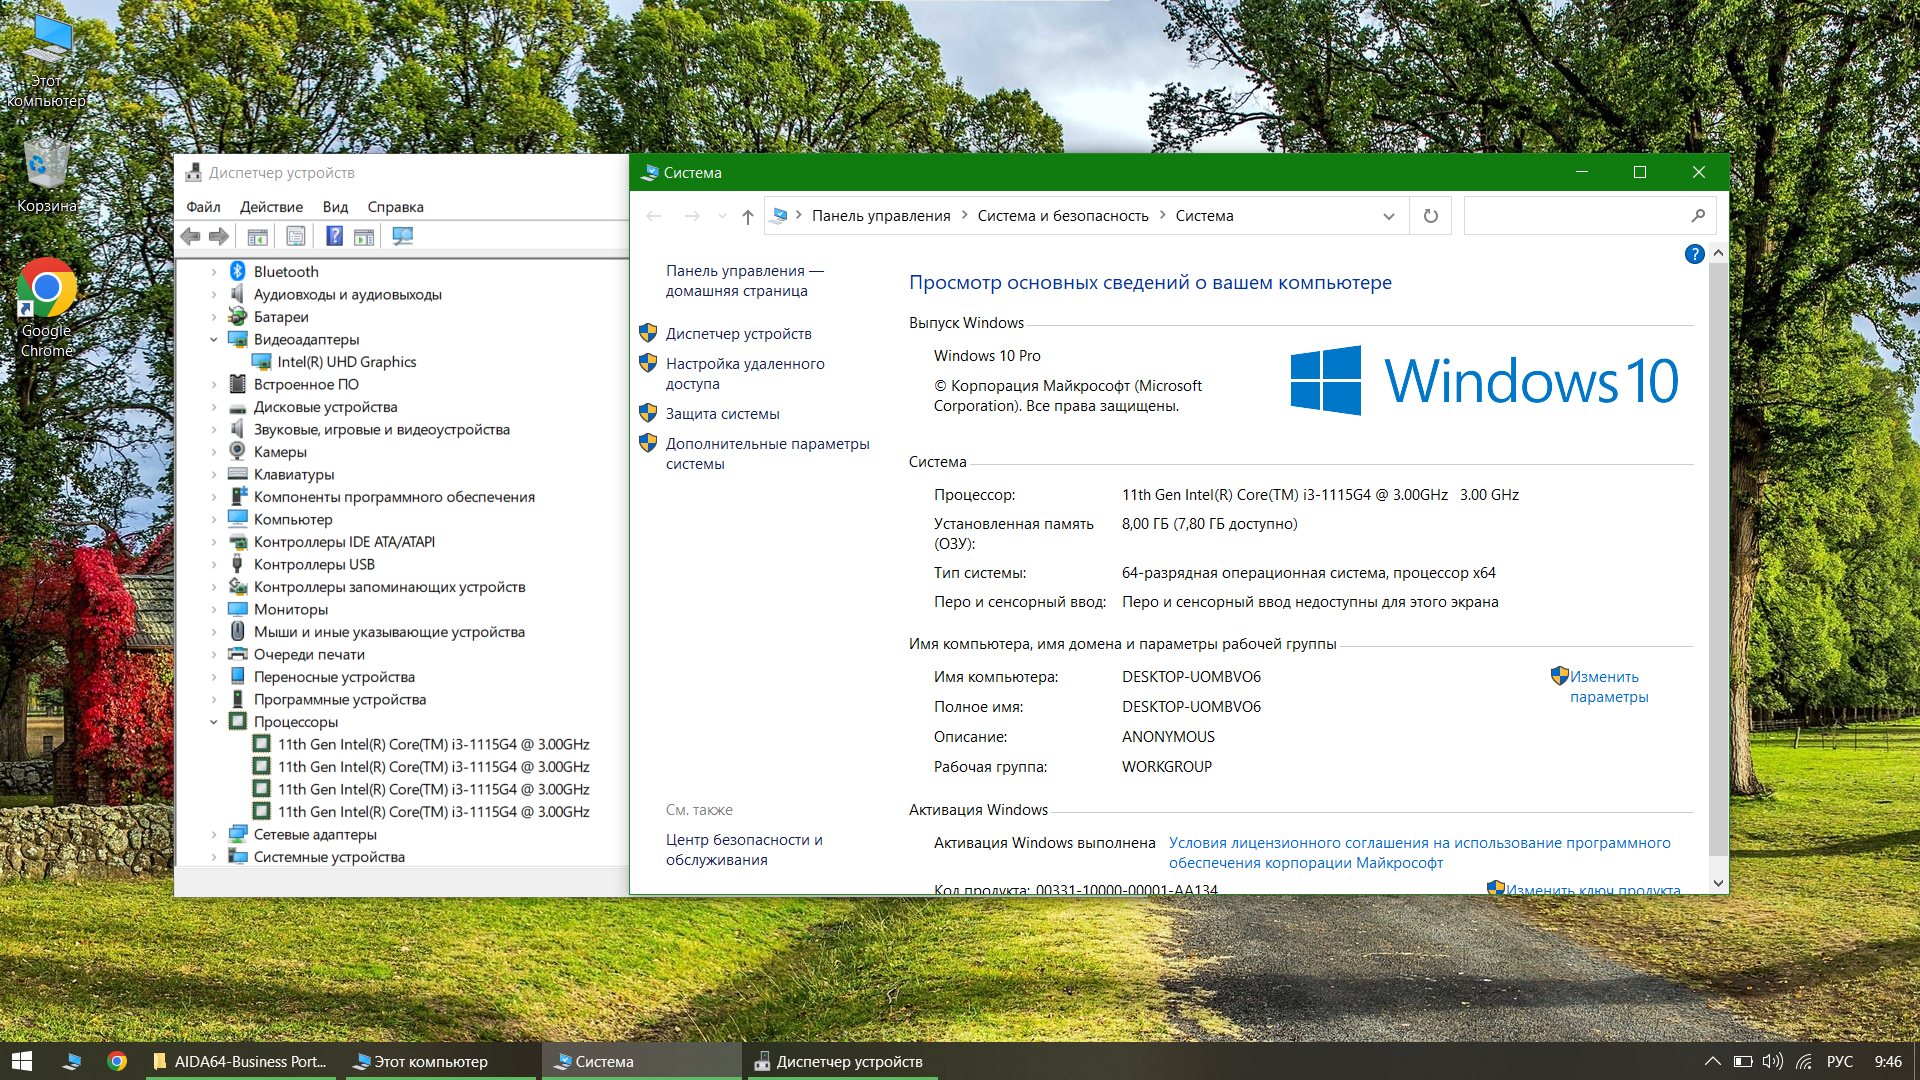
Task: Open Google Chrome from the taskbar
Action: [117, 1061]
